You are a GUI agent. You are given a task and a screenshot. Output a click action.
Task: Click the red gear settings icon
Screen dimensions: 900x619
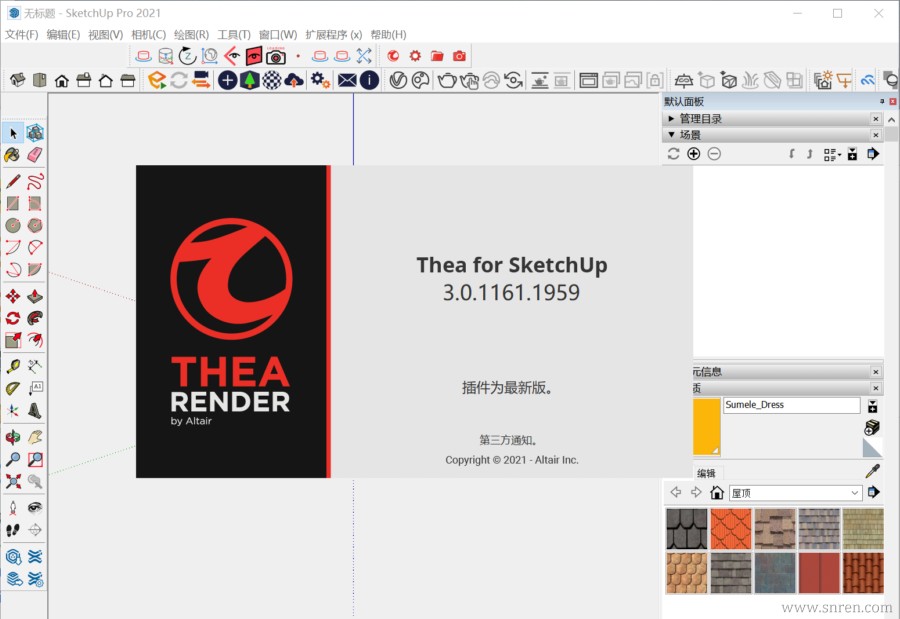415,56
